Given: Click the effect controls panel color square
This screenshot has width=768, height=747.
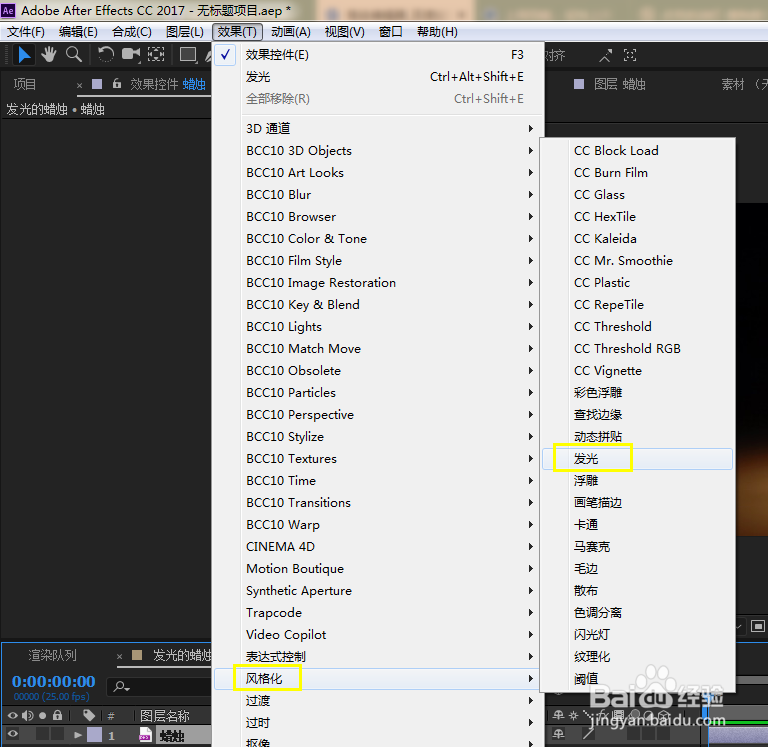Looking at the screenshot, I should click(97, 84).
